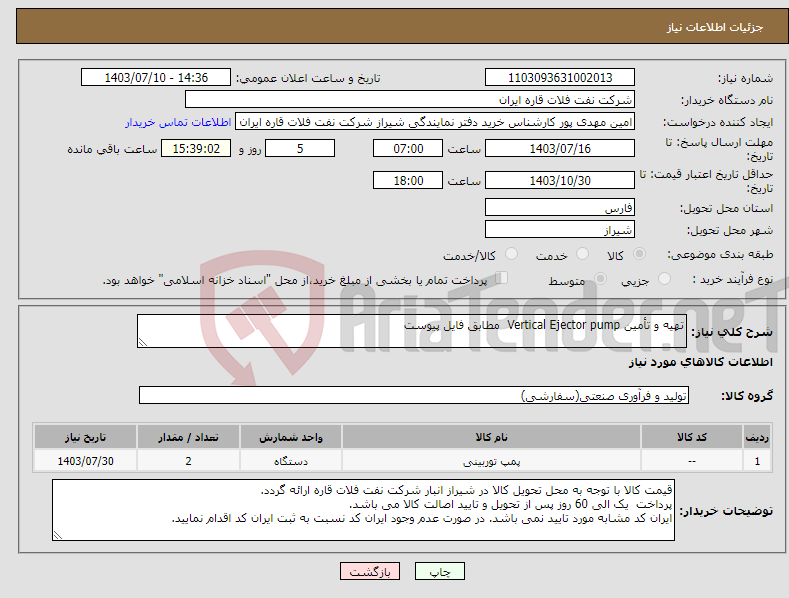The height and width of the screenshot is (598, 789).
Task: Click the quantity cell 2
Action: (188, 461)
